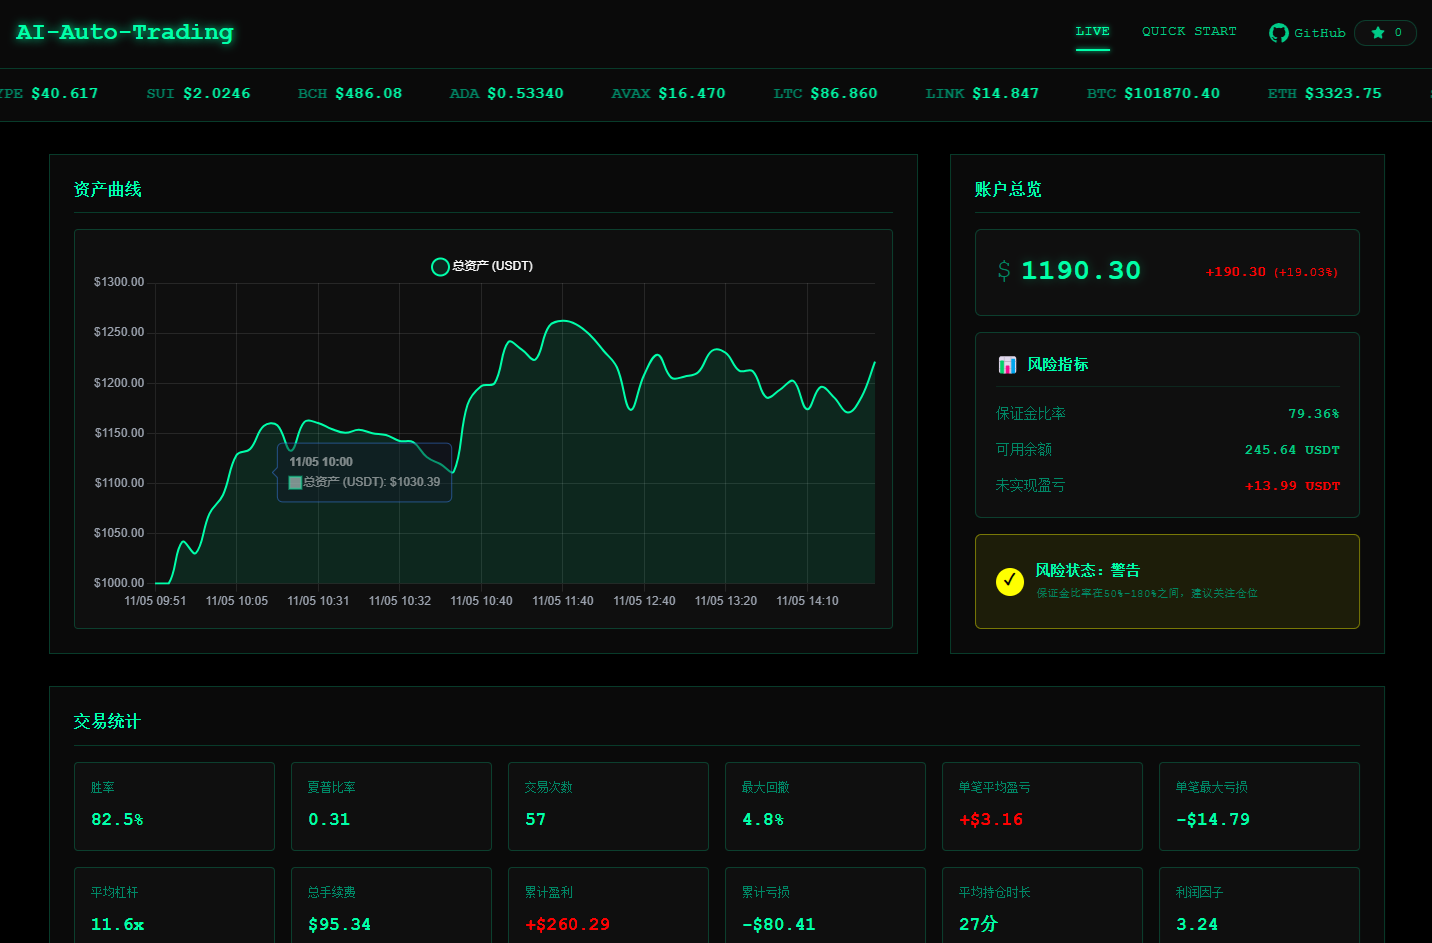Click the LINK ticker entry
Image resolution: width=1432 pixels, height=943 pixels.
tap(981, 93)
